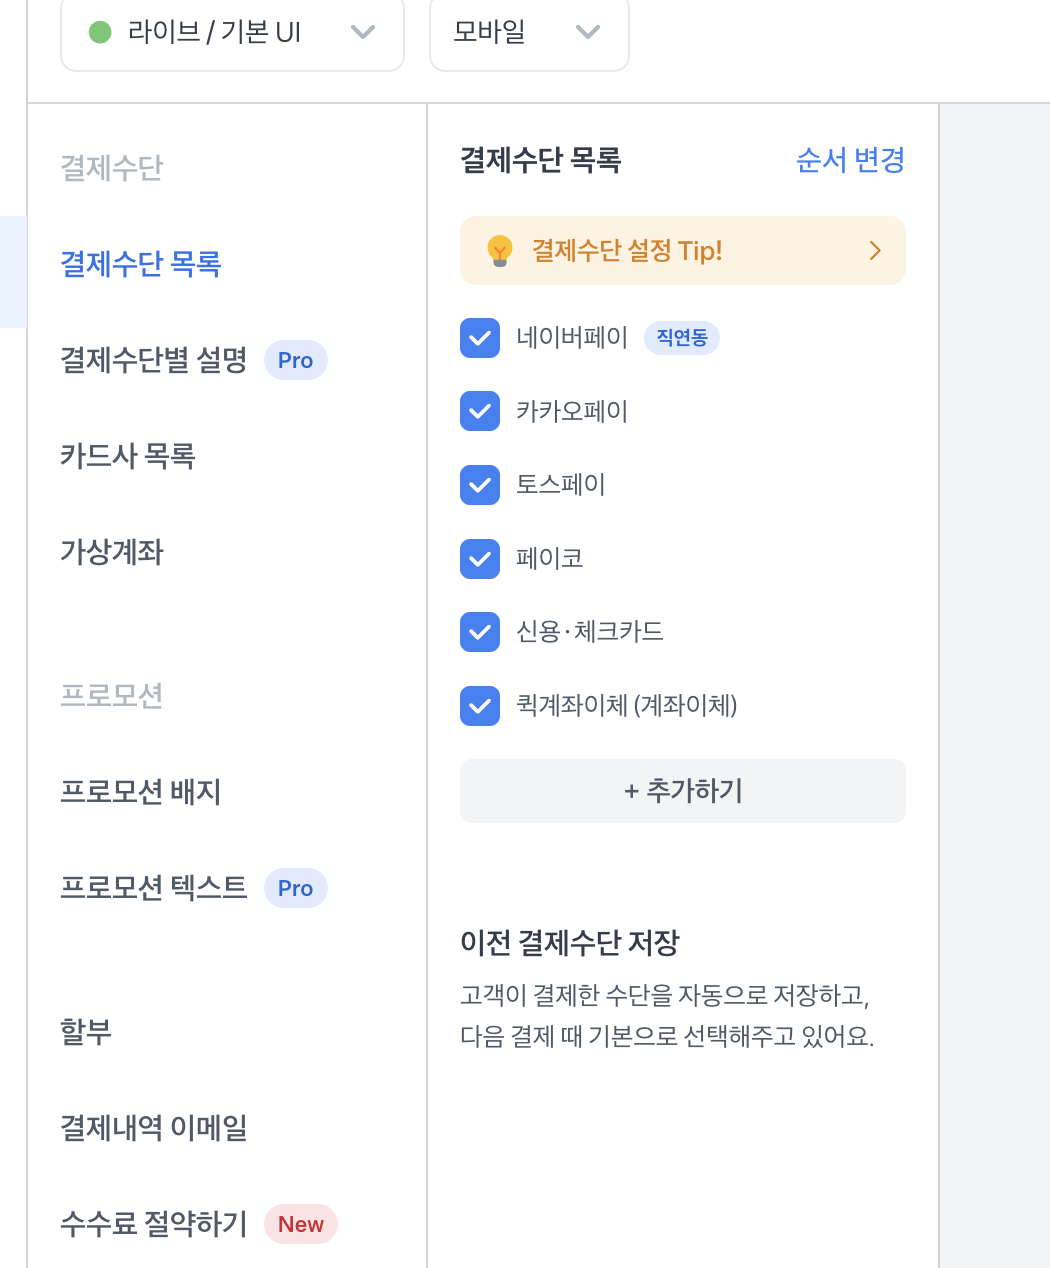Uncheck the 네이버페이 checkbox
Viewport: 1050px width, 1268px height.
[x=480, y=338]
